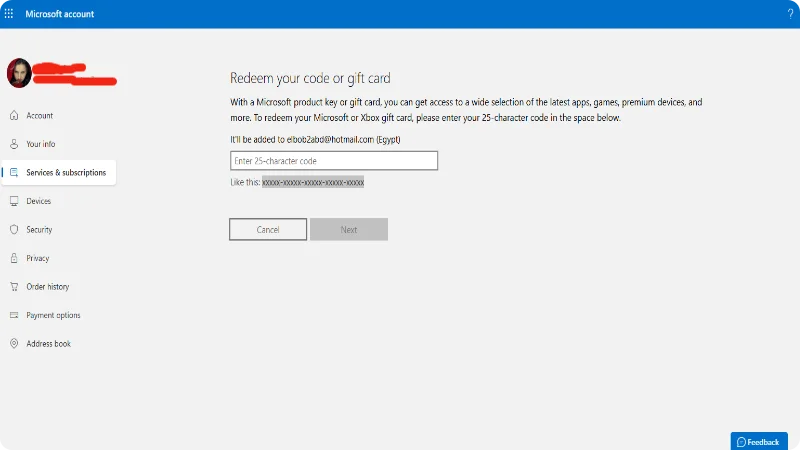
Task: Open the Devices label
Action: coord(39,201)
